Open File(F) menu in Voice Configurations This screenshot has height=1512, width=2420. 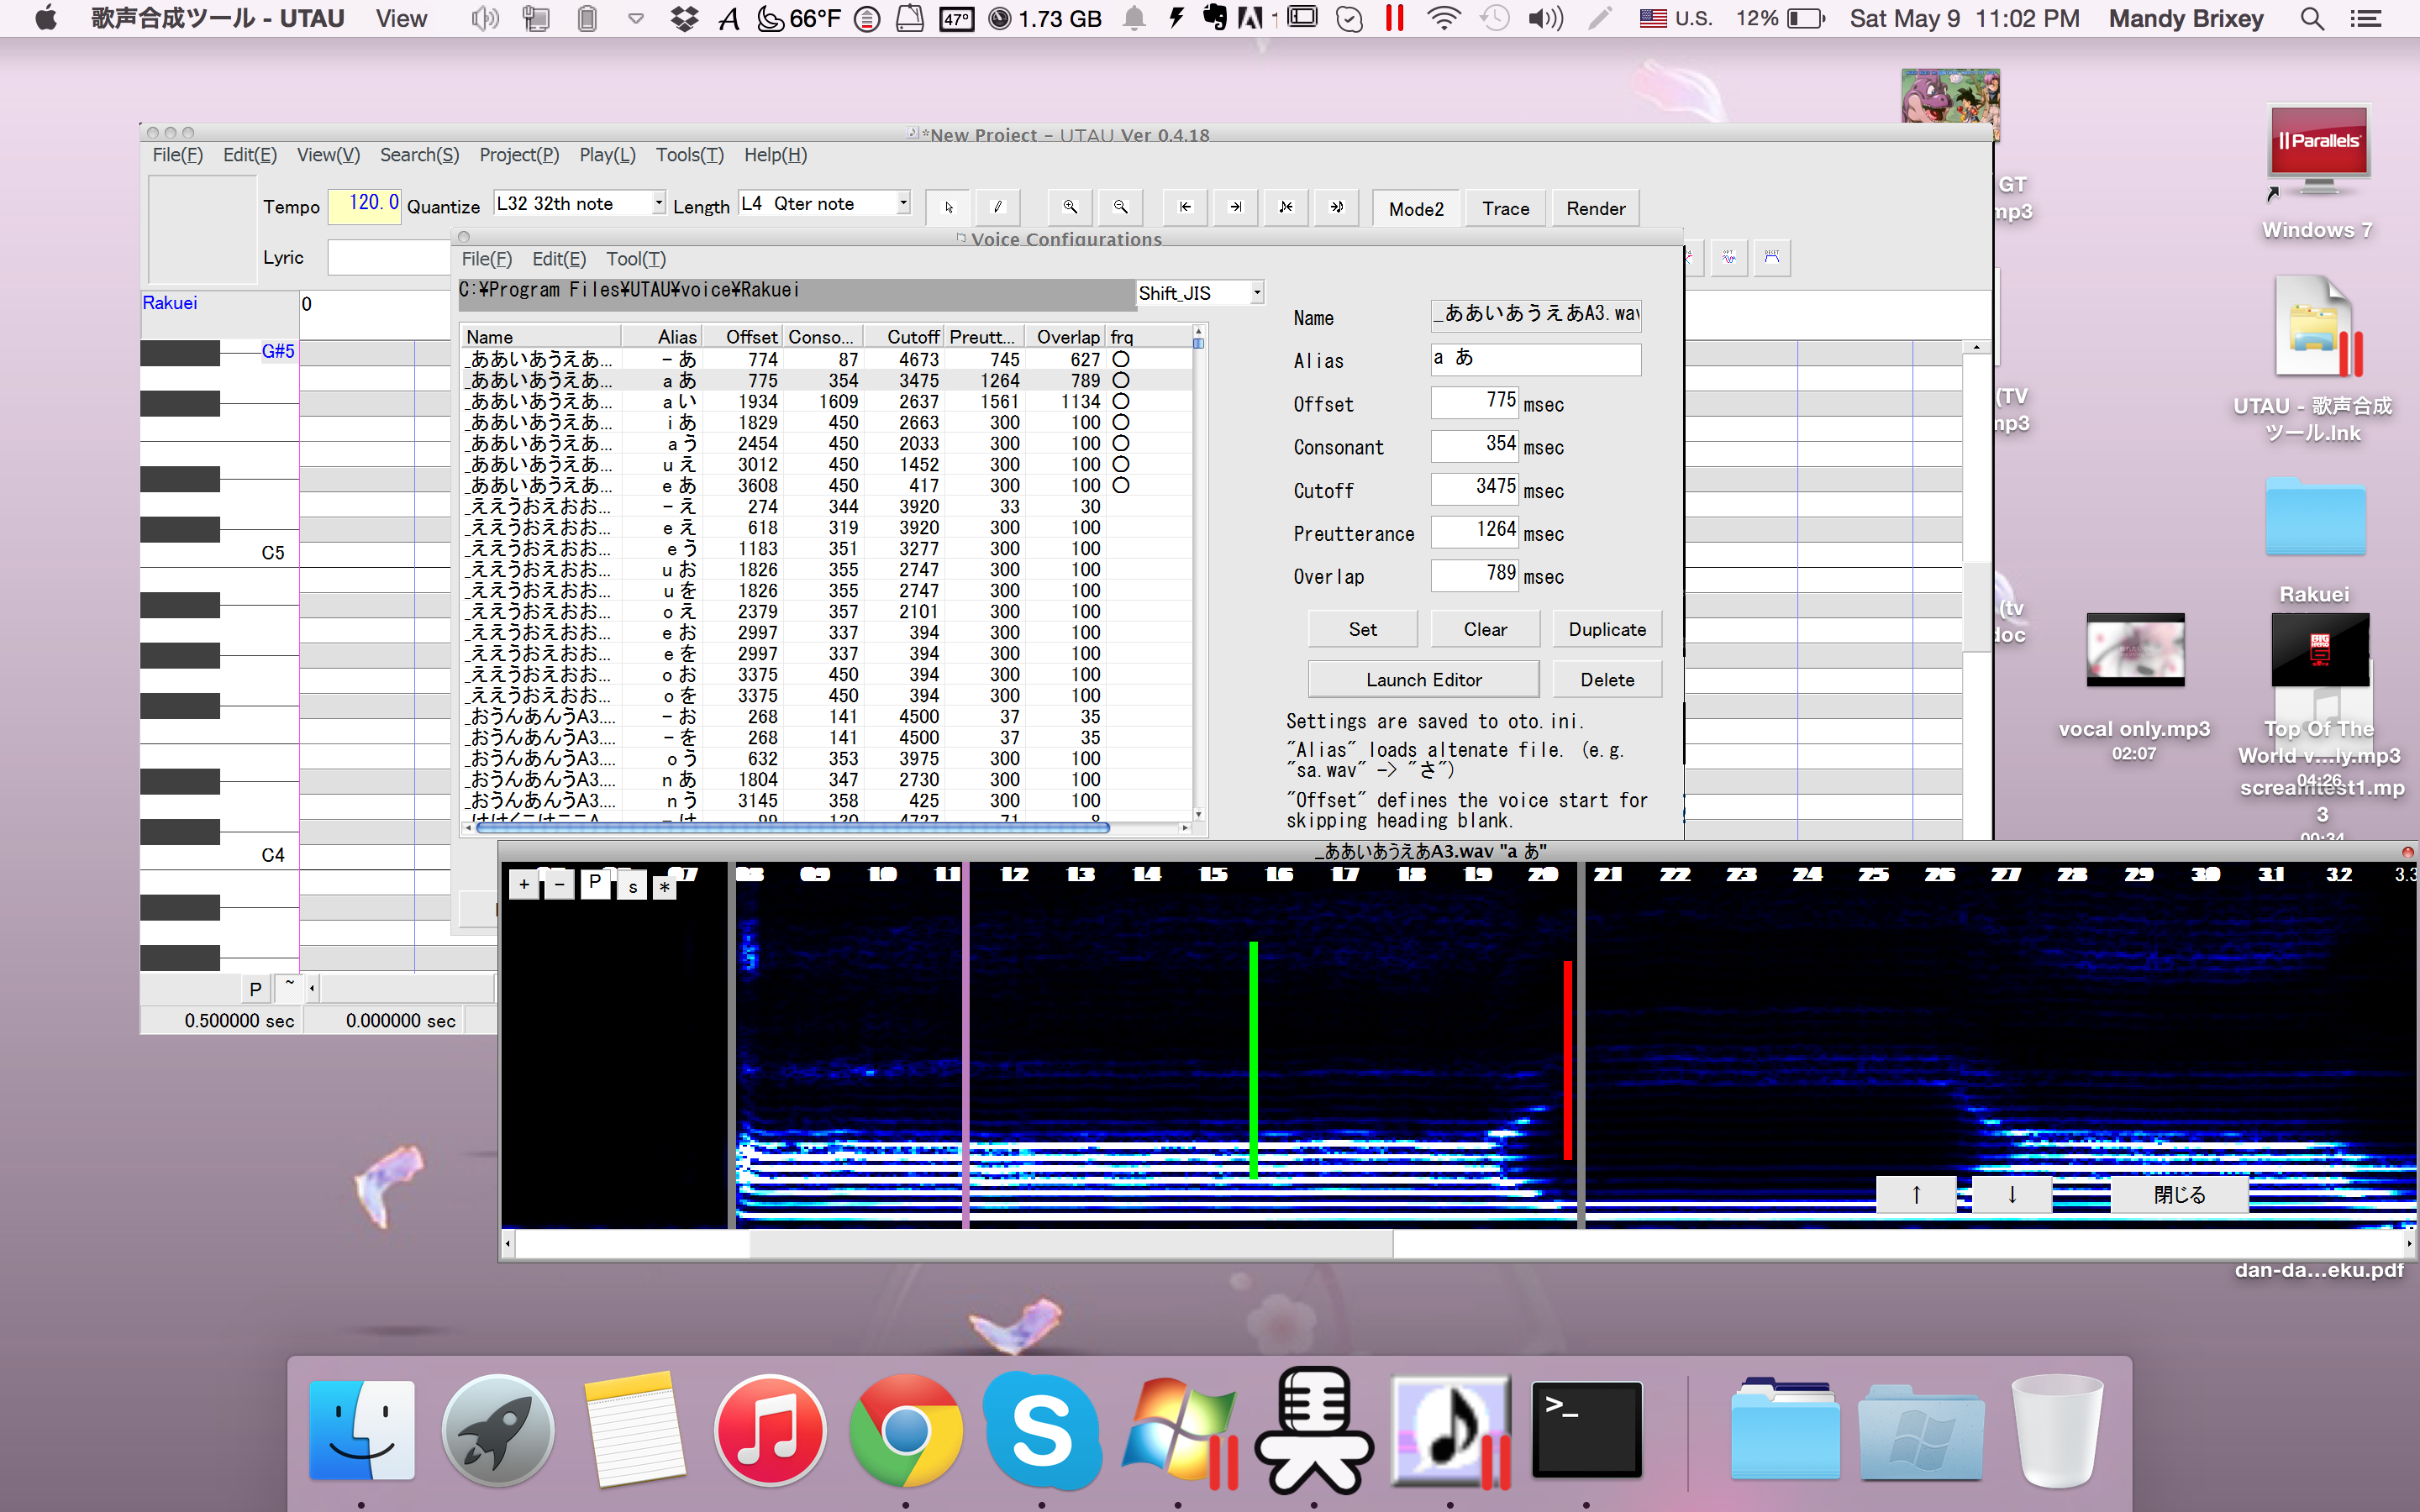pyautogui.click(x=487, y=259)
